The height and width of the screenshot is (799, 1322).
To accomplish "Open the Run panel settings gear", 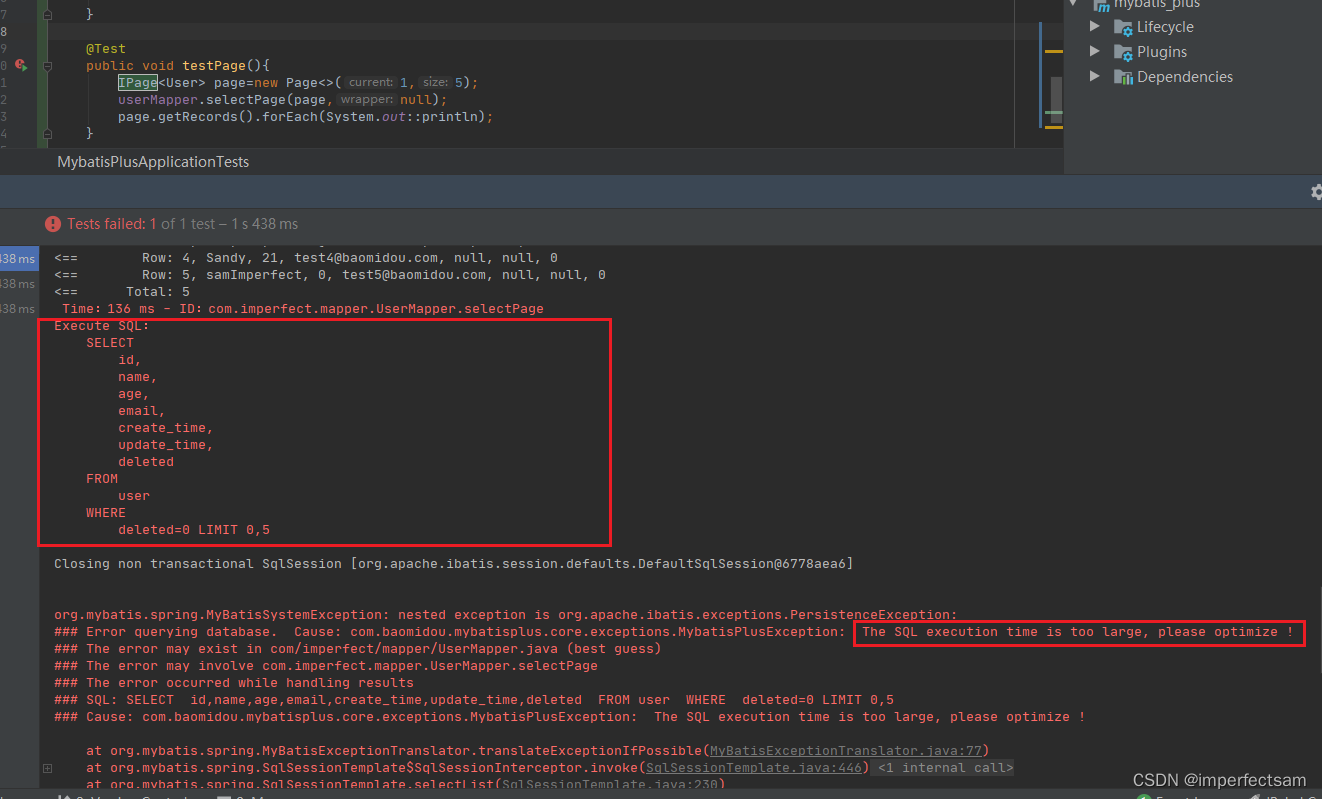I will [1316, 191].
